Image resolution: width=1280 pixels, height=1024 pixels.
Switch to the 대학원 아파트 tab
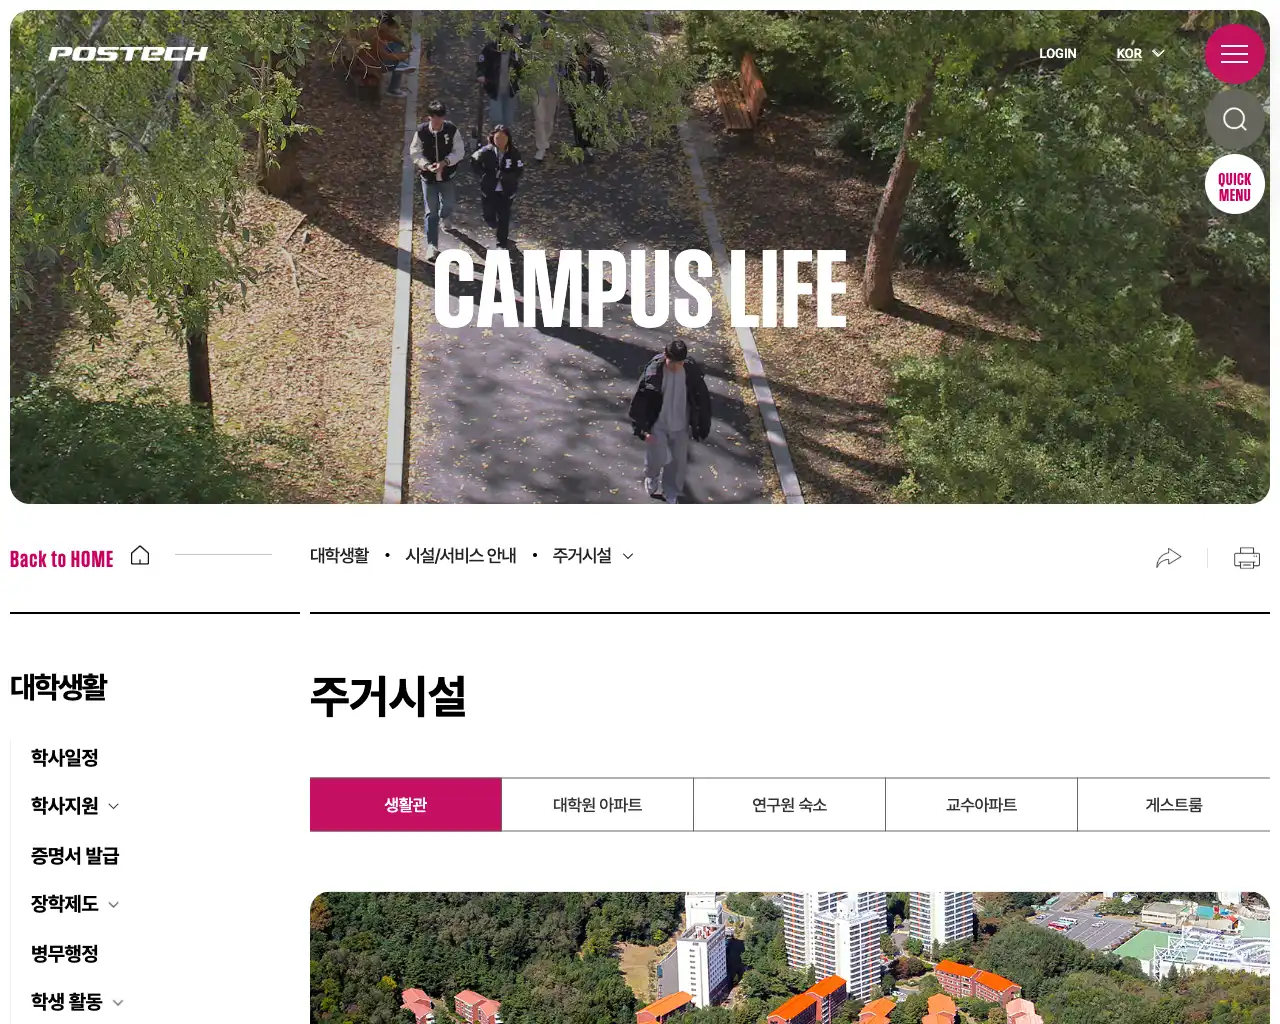pos(598,805)
